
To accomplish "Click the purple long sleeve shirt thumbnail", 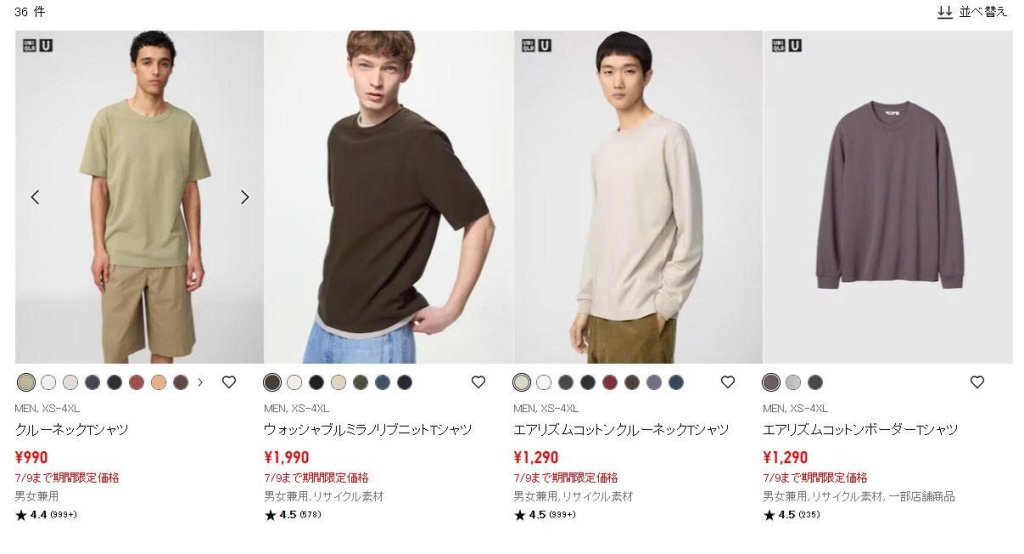I will (888, 197).
